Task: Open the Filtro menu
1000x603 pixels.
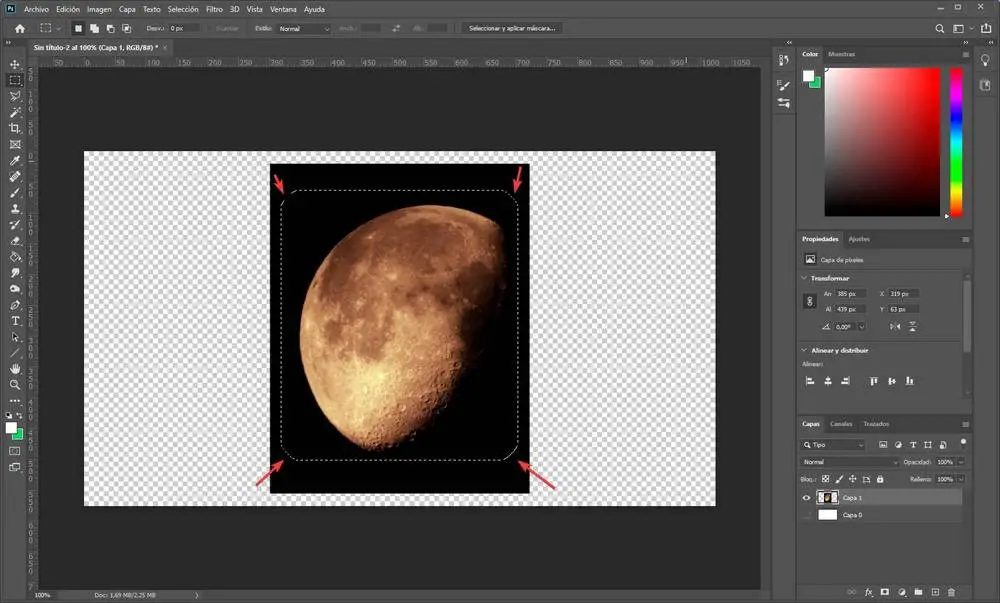Action: (214, 9)
